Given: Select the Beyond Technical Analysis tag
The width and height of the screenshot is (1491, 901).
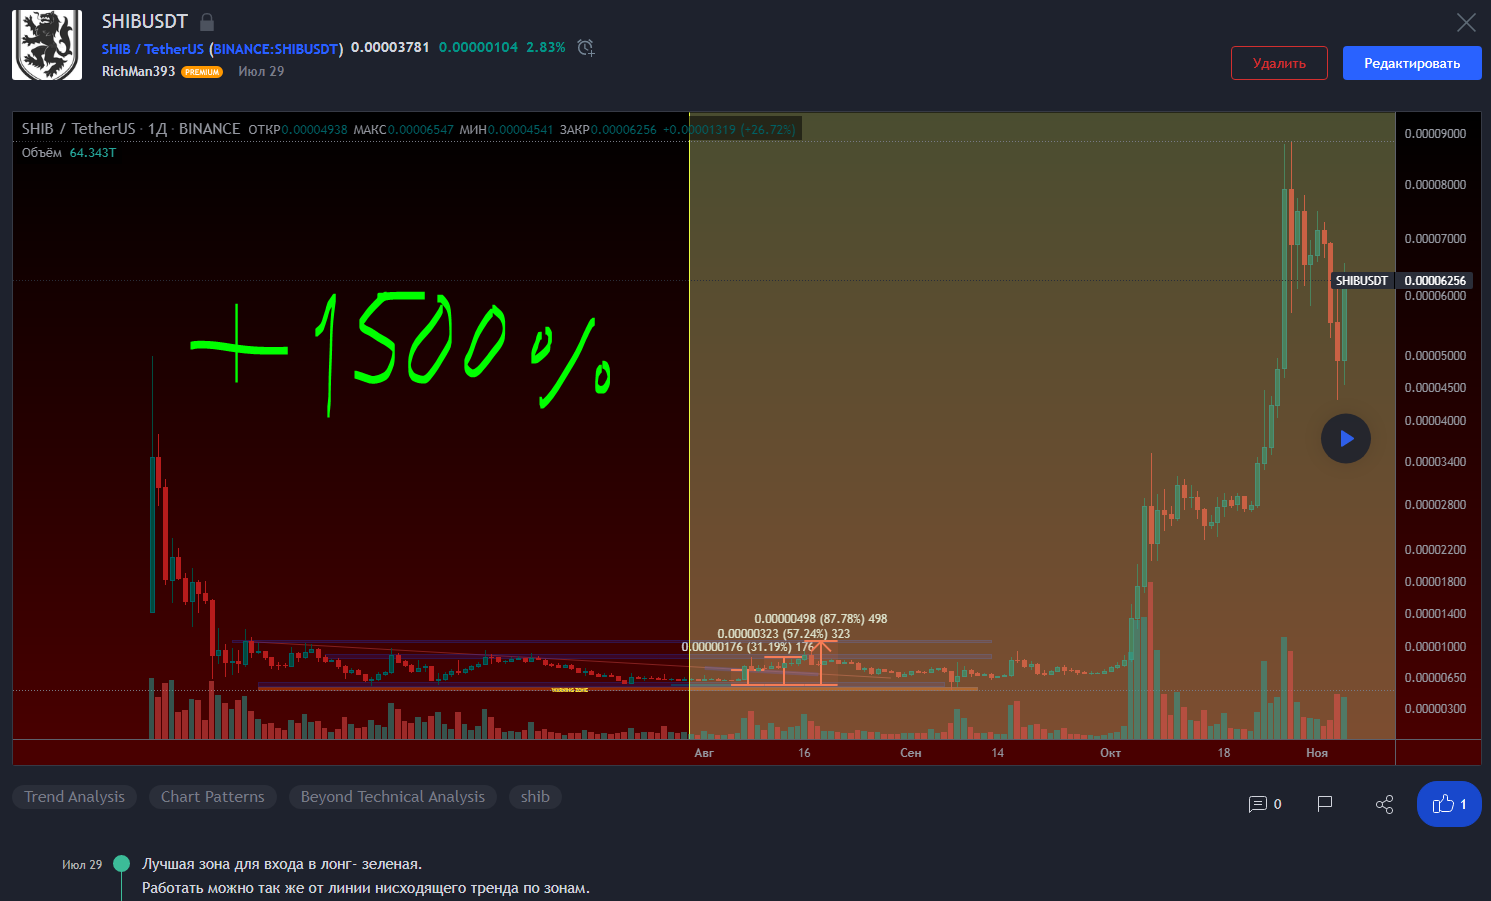Looking at the screenshot, I should point(393,797).
